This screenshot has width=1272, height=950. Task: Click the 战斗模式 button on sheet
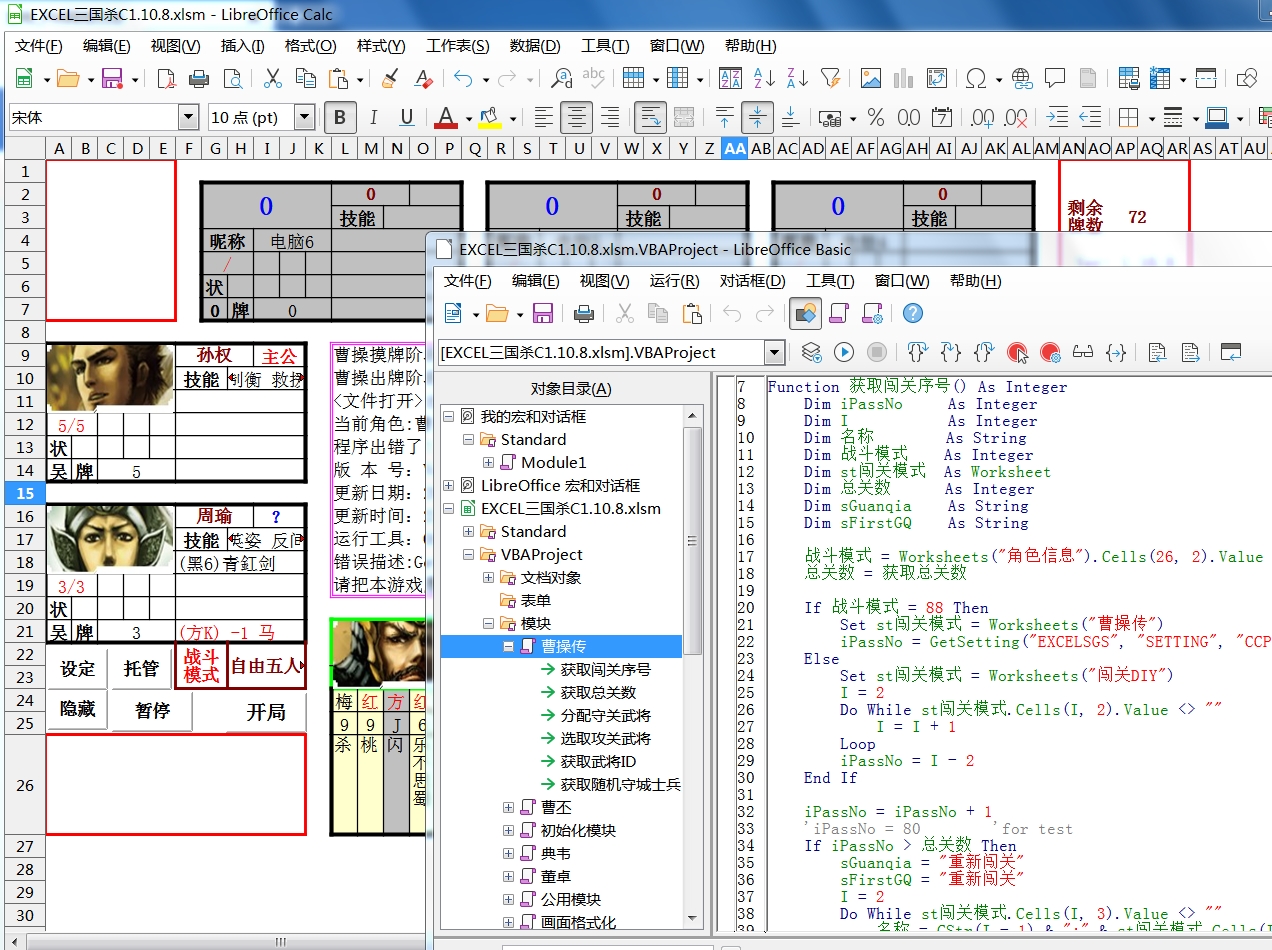201,667
